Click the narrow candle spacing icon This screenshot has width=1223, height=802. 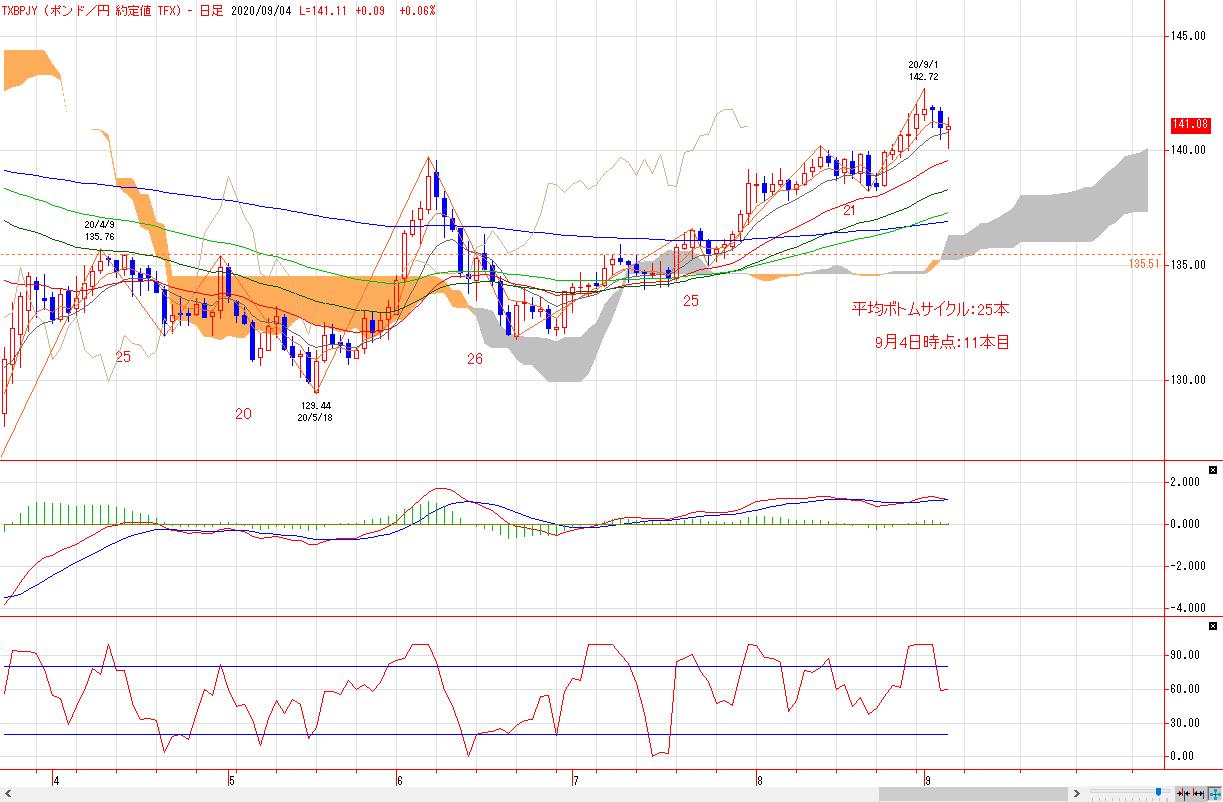pyautogui.click(x=1184, y=793)
